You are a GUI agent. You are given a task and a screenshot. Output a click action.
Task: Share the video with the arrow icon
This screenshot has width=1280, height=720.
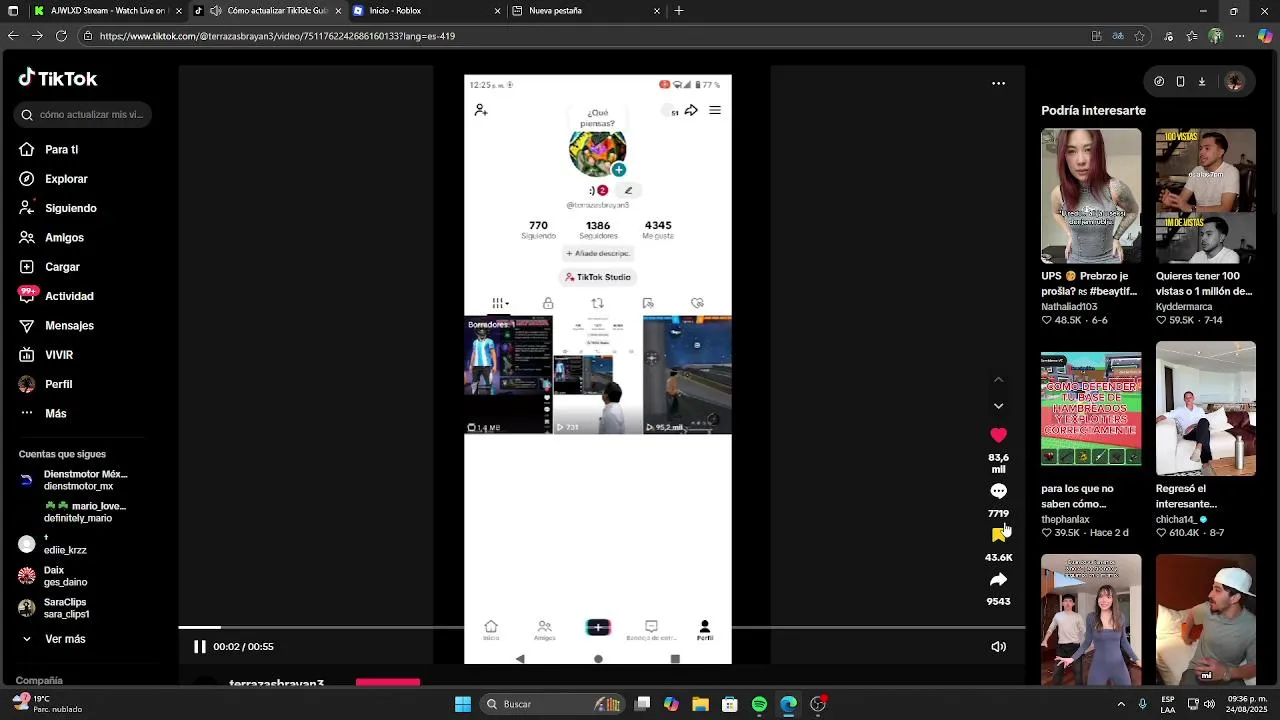coord(998,580)
